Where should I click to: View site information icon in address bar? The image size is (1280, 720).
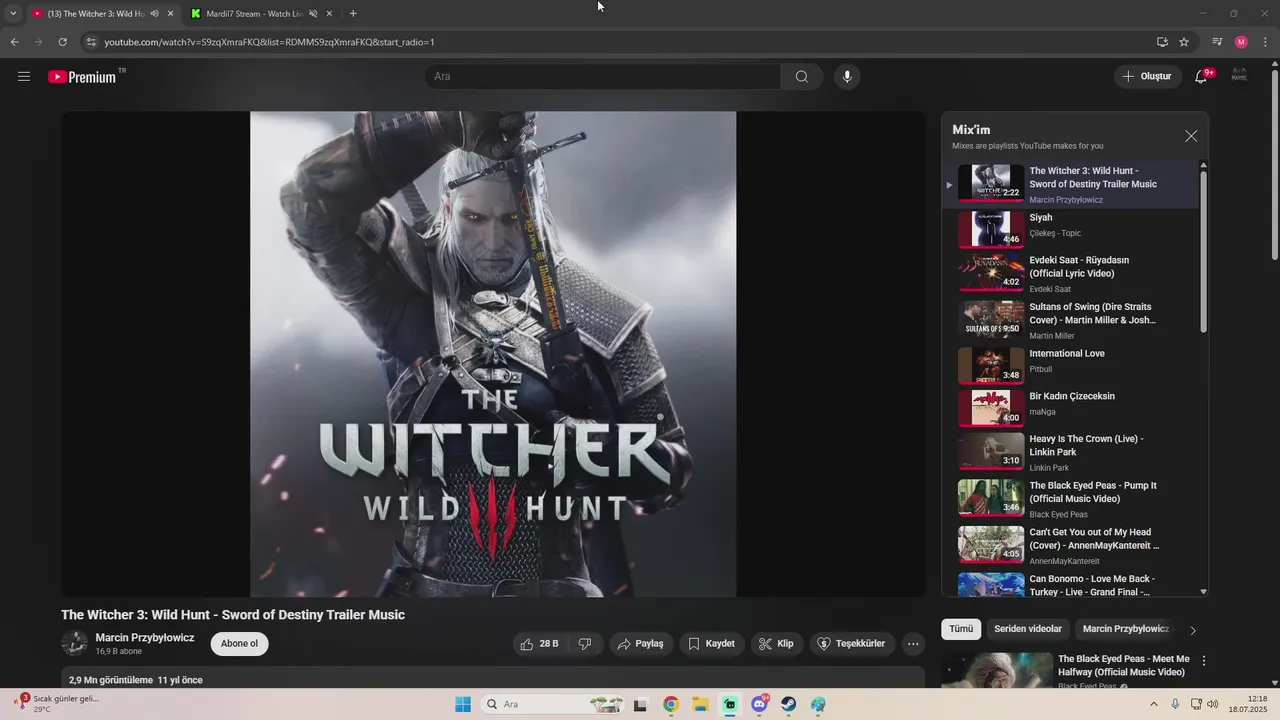[x=91, y=42]
